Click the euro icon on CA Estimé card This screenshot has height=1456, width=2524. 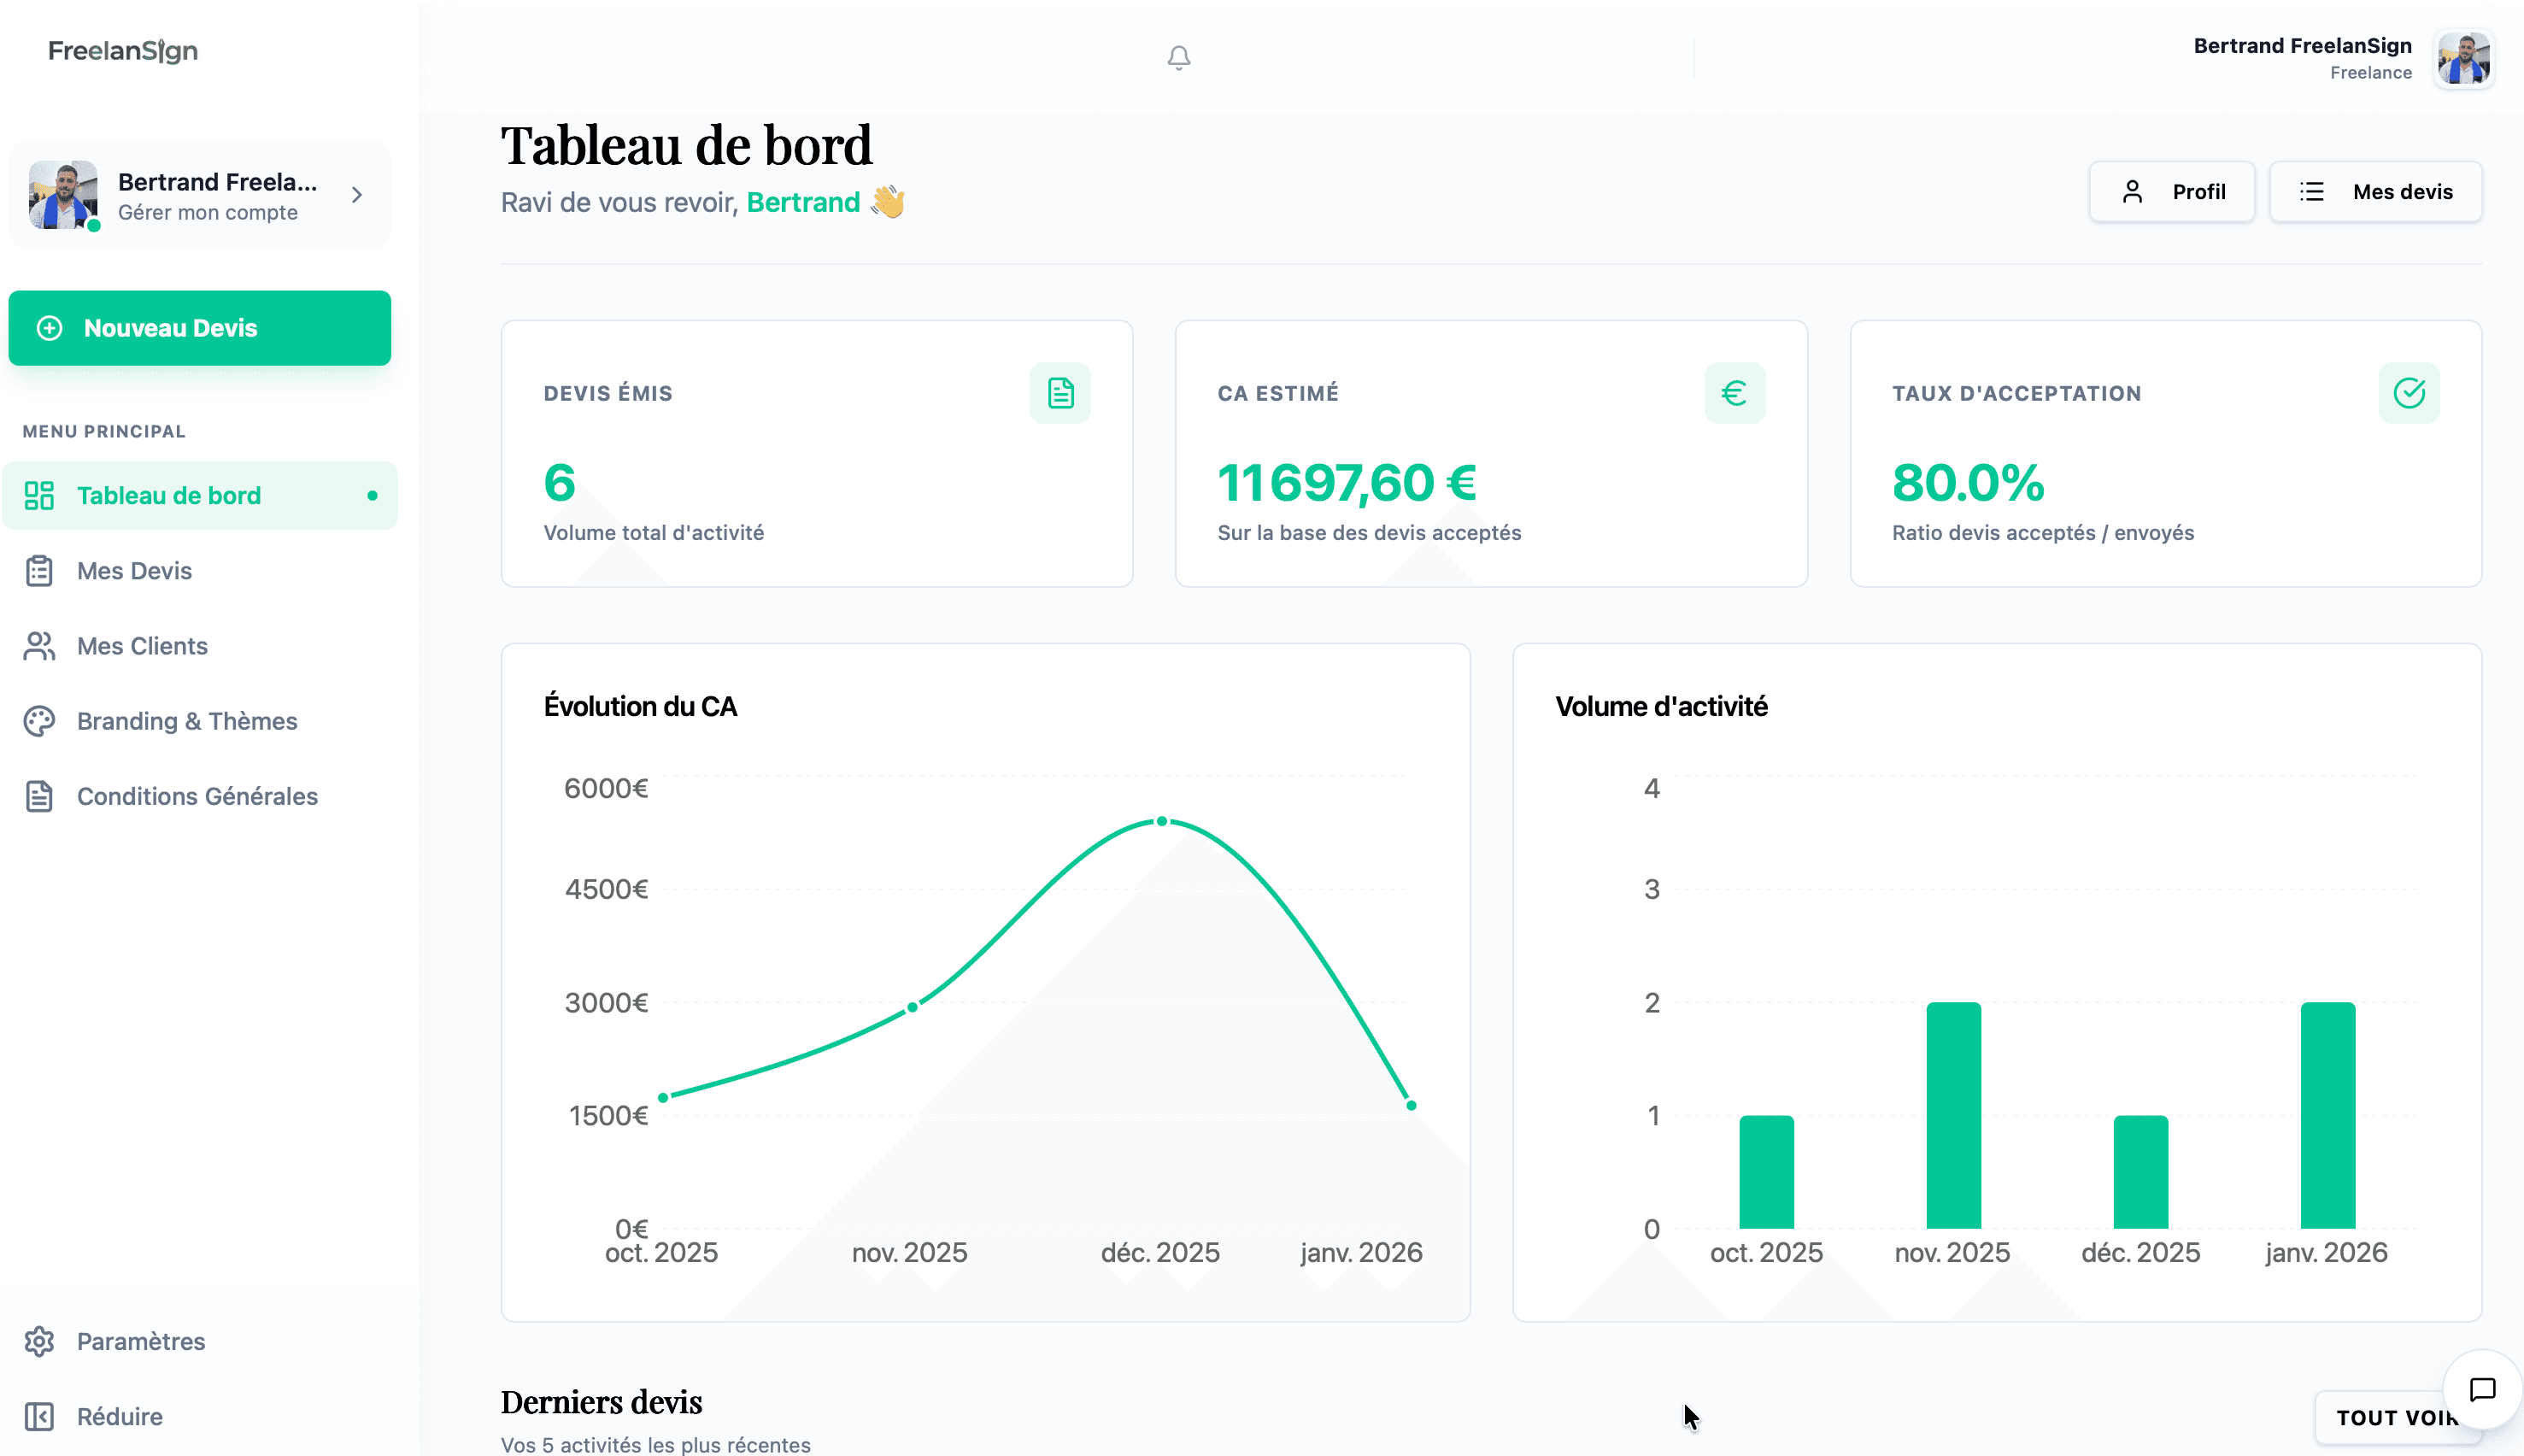pos(1734,392)
